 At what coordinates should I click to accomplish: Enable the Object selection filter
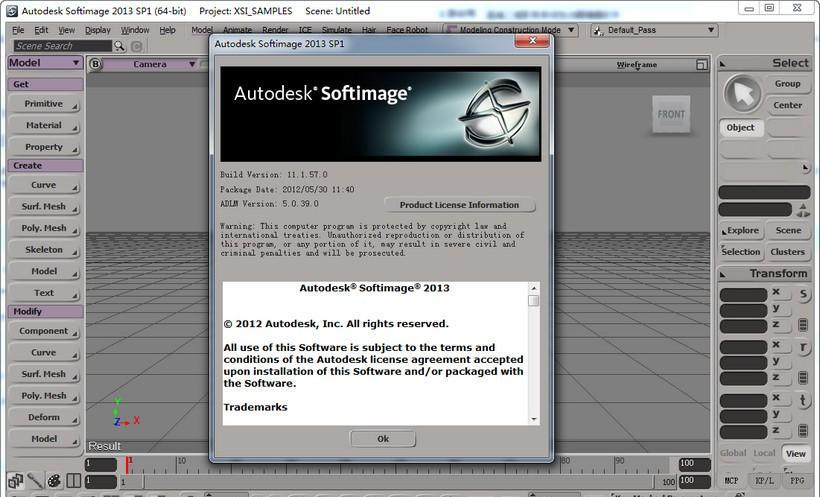(741, 128)
